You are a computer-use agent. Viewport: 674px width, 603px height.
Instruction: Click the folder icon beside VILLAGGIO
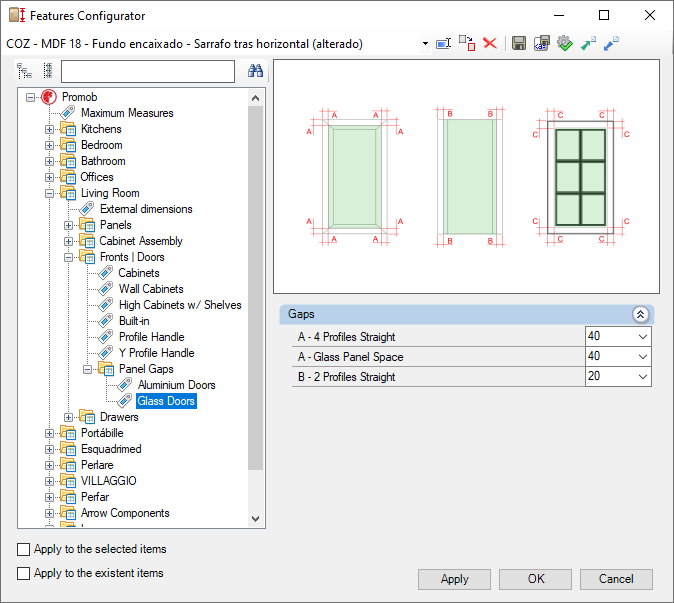pyautogui.click(x=68, y=481)
